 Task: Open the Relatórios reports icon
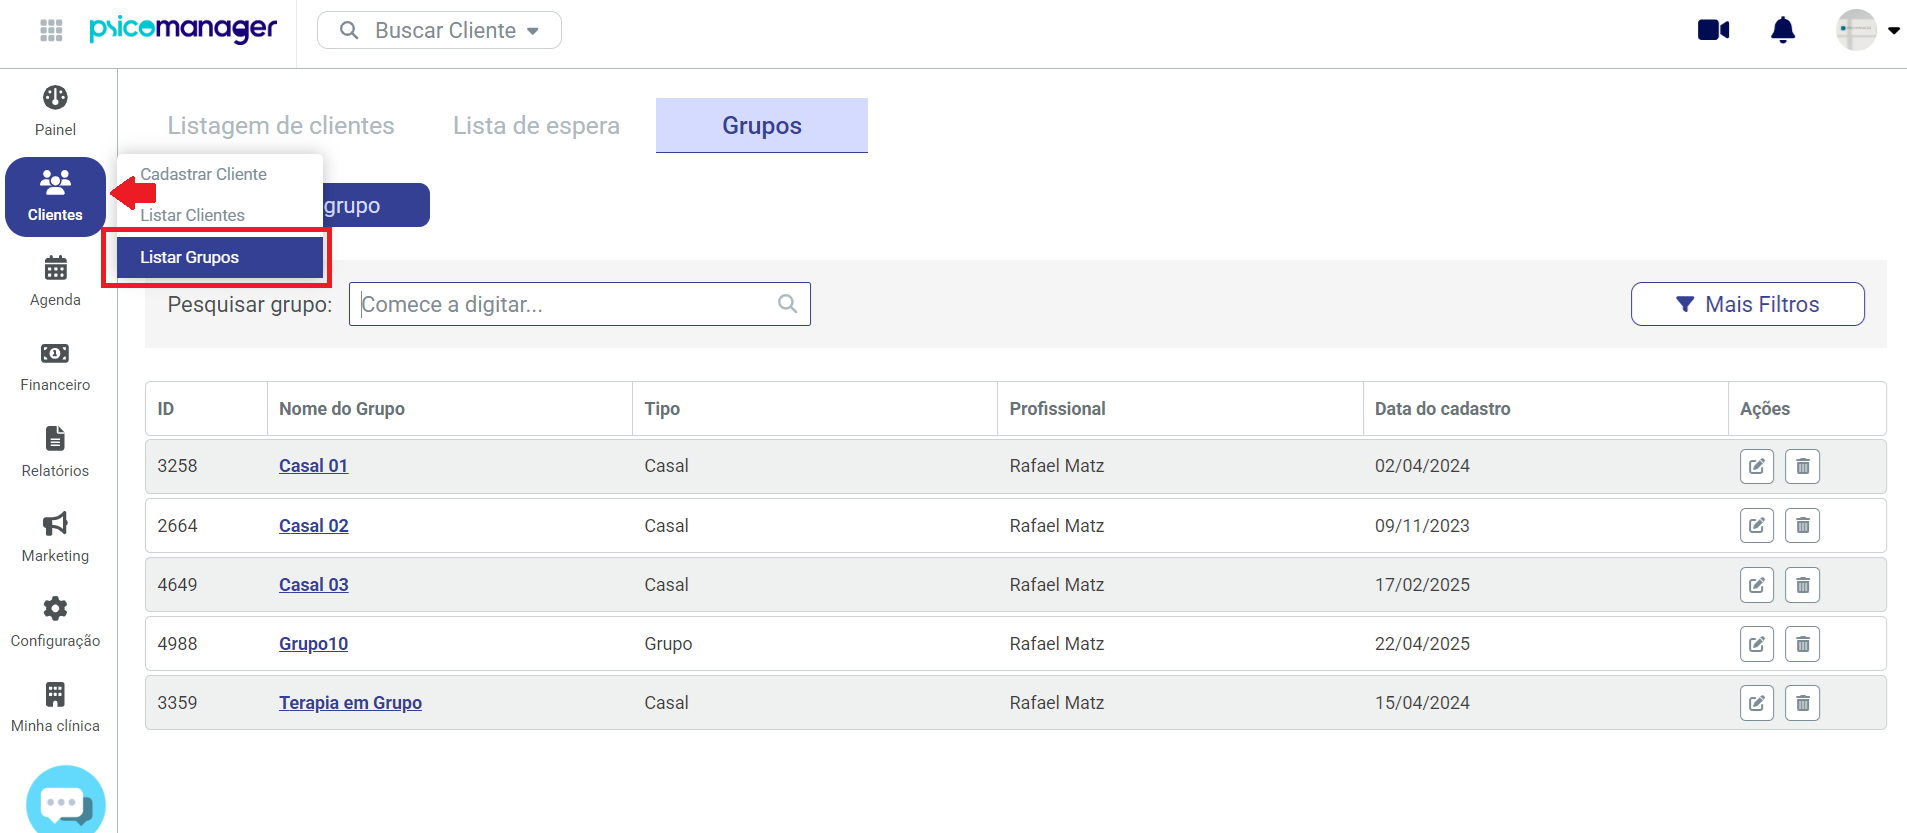[x=55, y=439]
